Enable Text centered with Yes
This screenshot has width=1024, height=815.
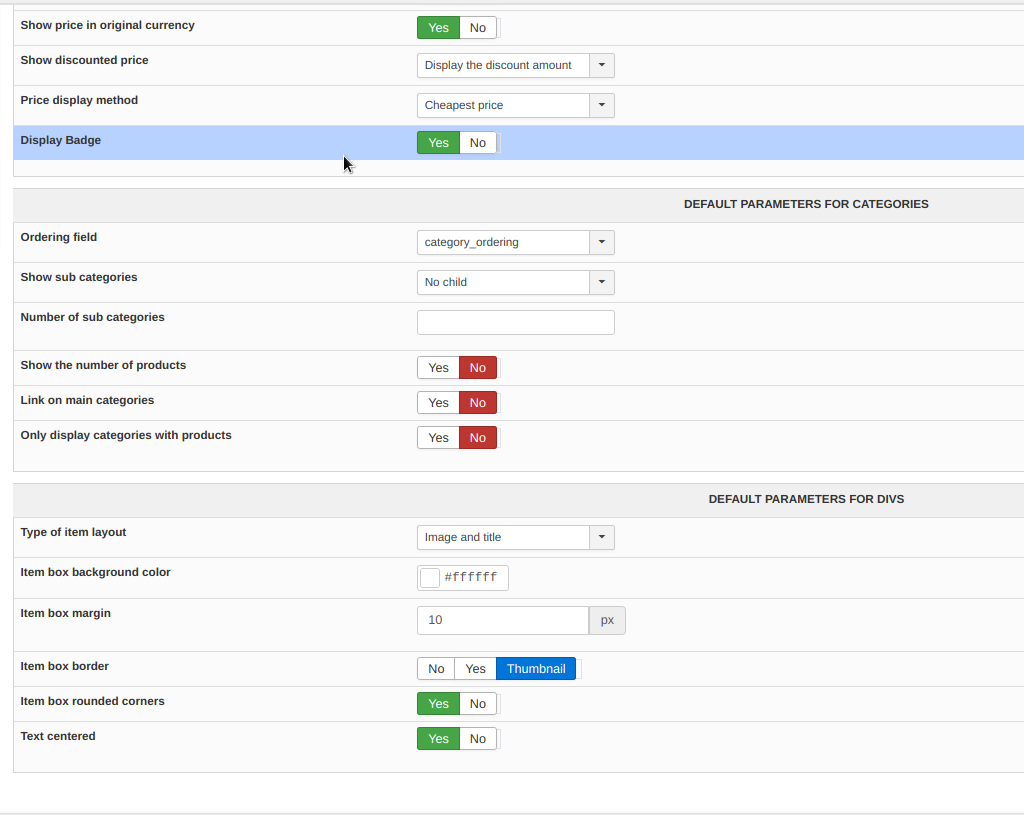click(438, 739)
